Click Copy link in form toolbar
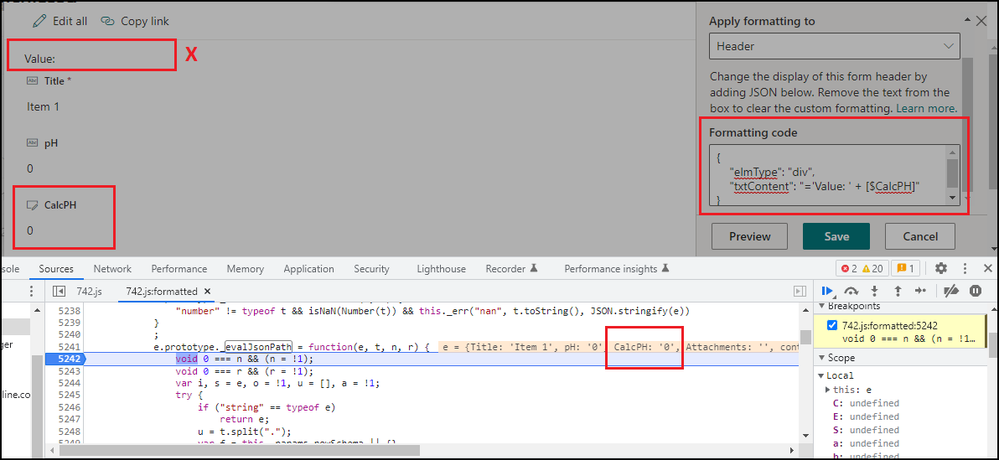999x460 pixels. pos(135,21)
